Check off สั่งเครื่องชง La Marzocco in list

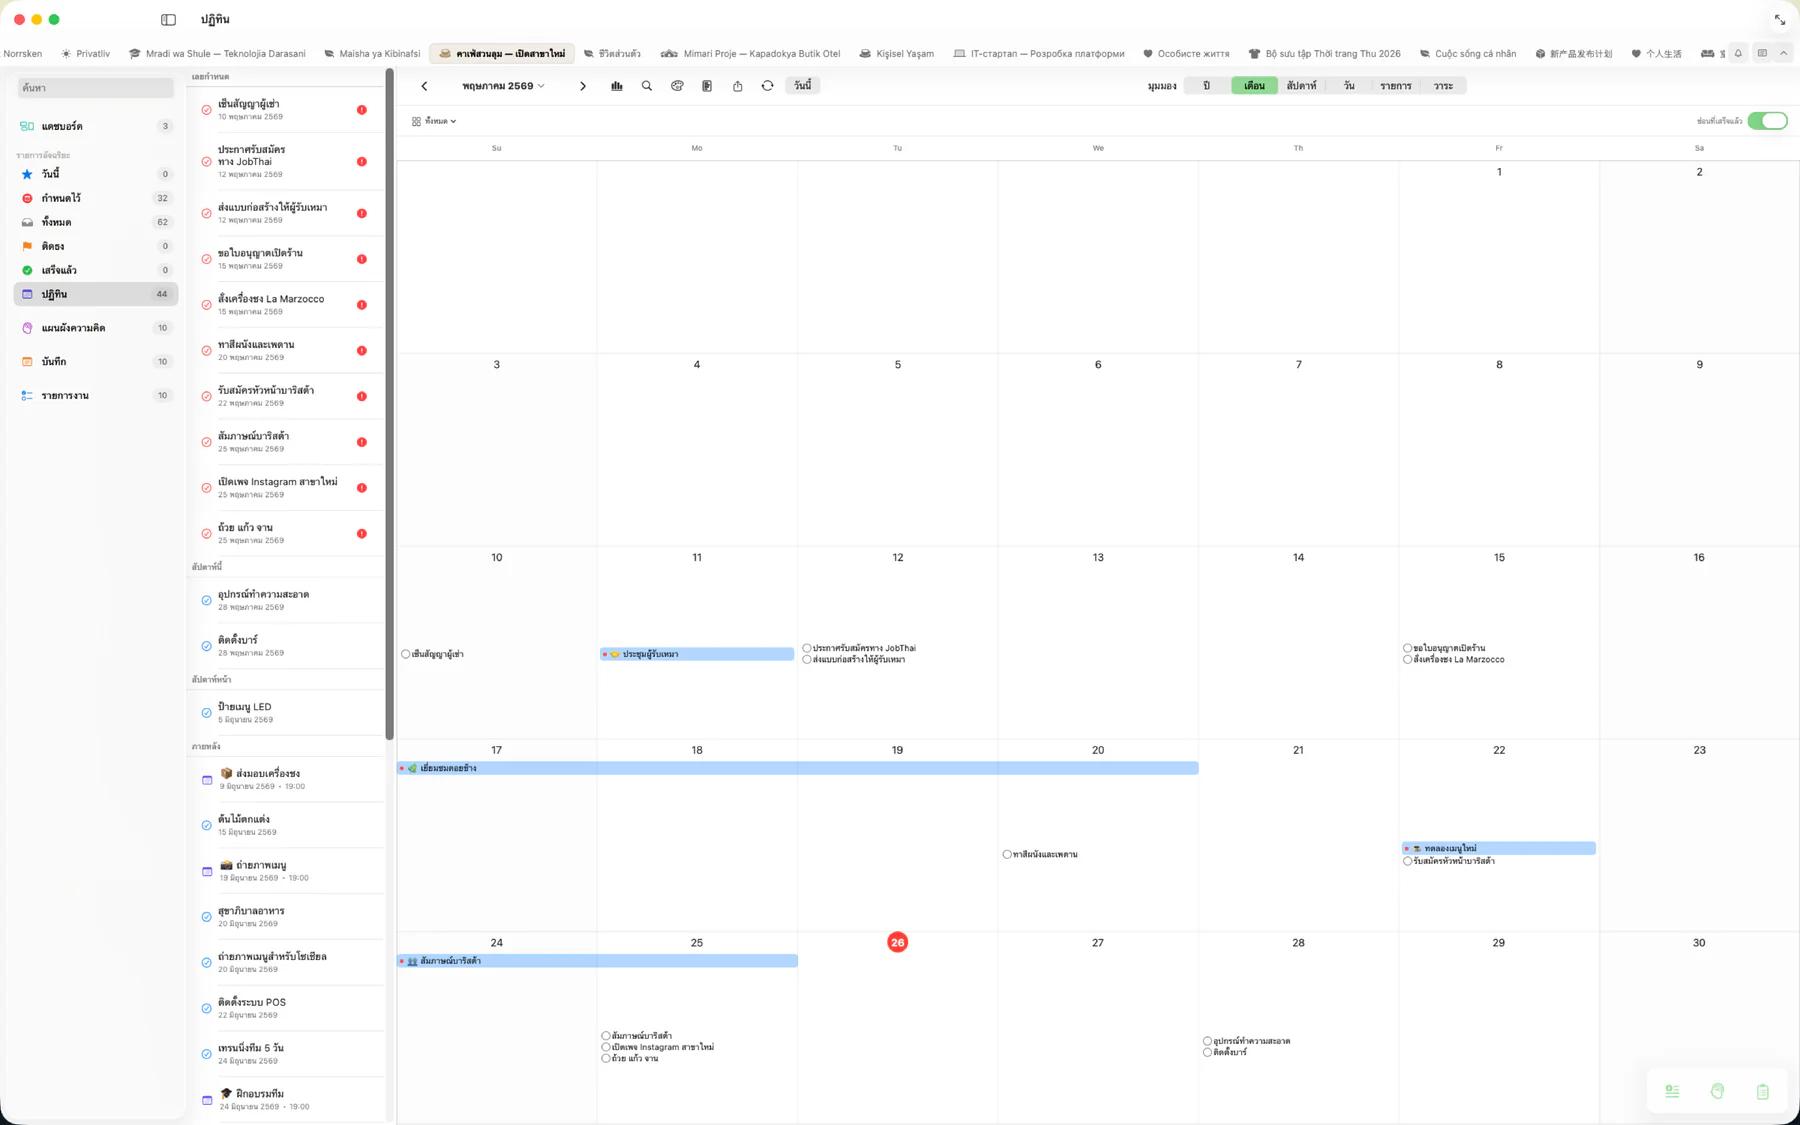(x=206, y=305)
